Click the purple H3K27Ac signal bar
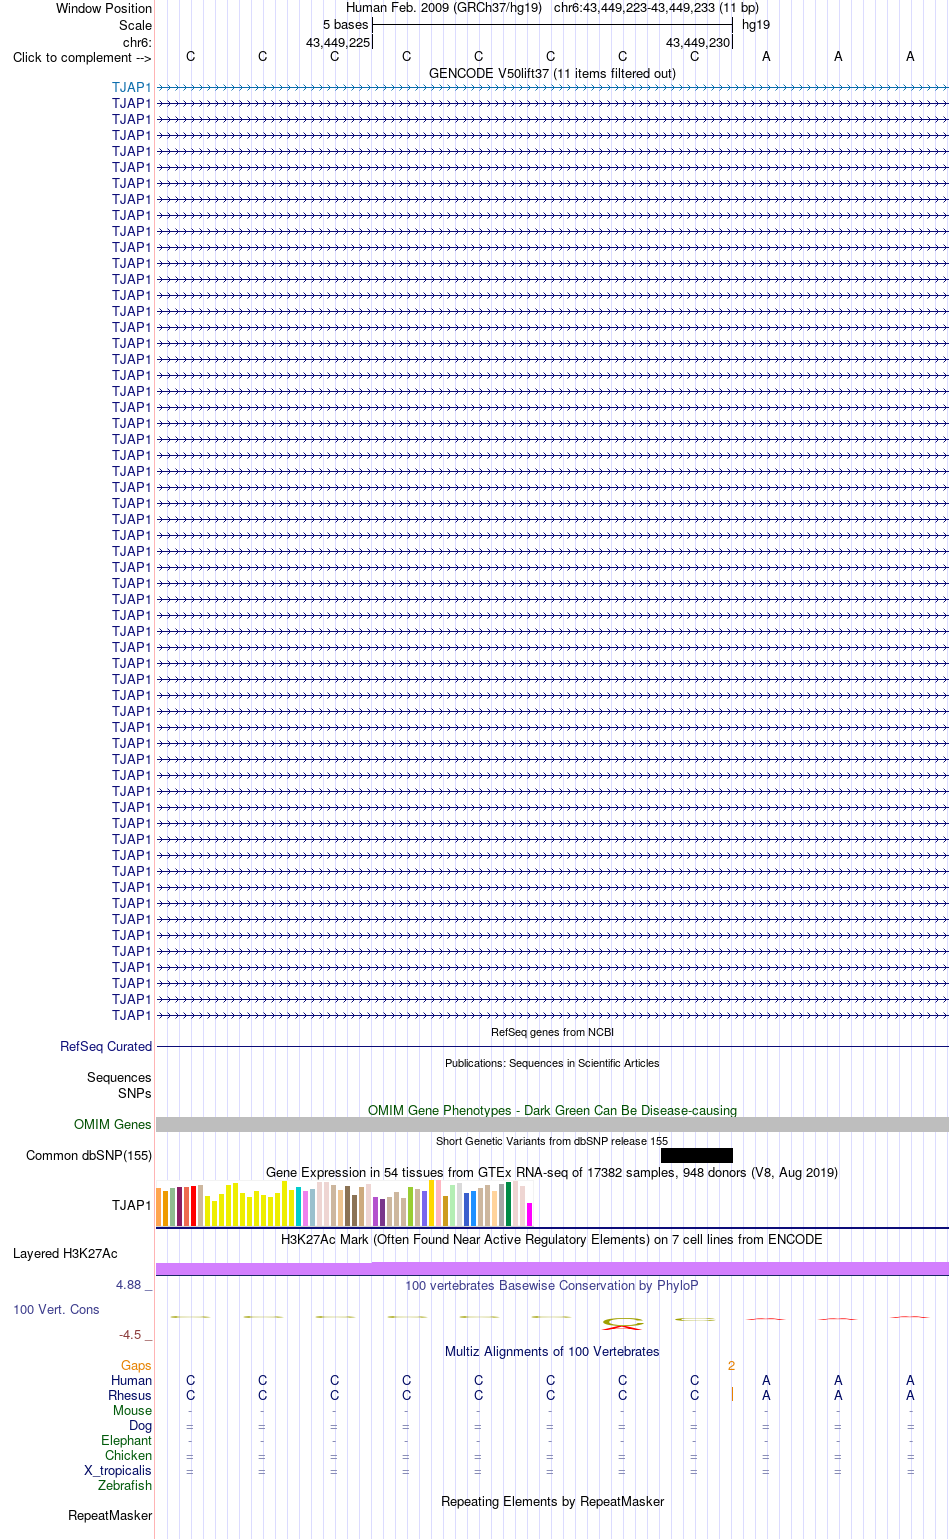The image size is (950, 1539). [x=552, y=1268]
